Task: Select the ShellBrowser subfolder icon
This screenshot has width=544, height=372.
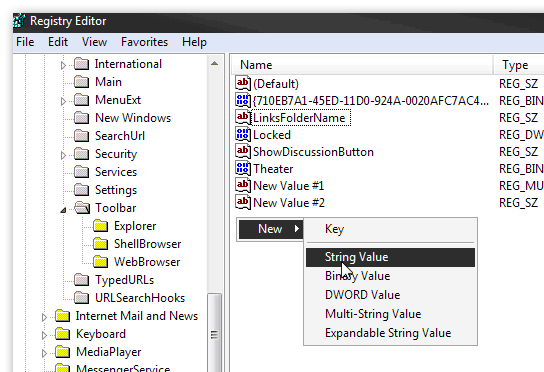Action: click(x=101, y=244)
